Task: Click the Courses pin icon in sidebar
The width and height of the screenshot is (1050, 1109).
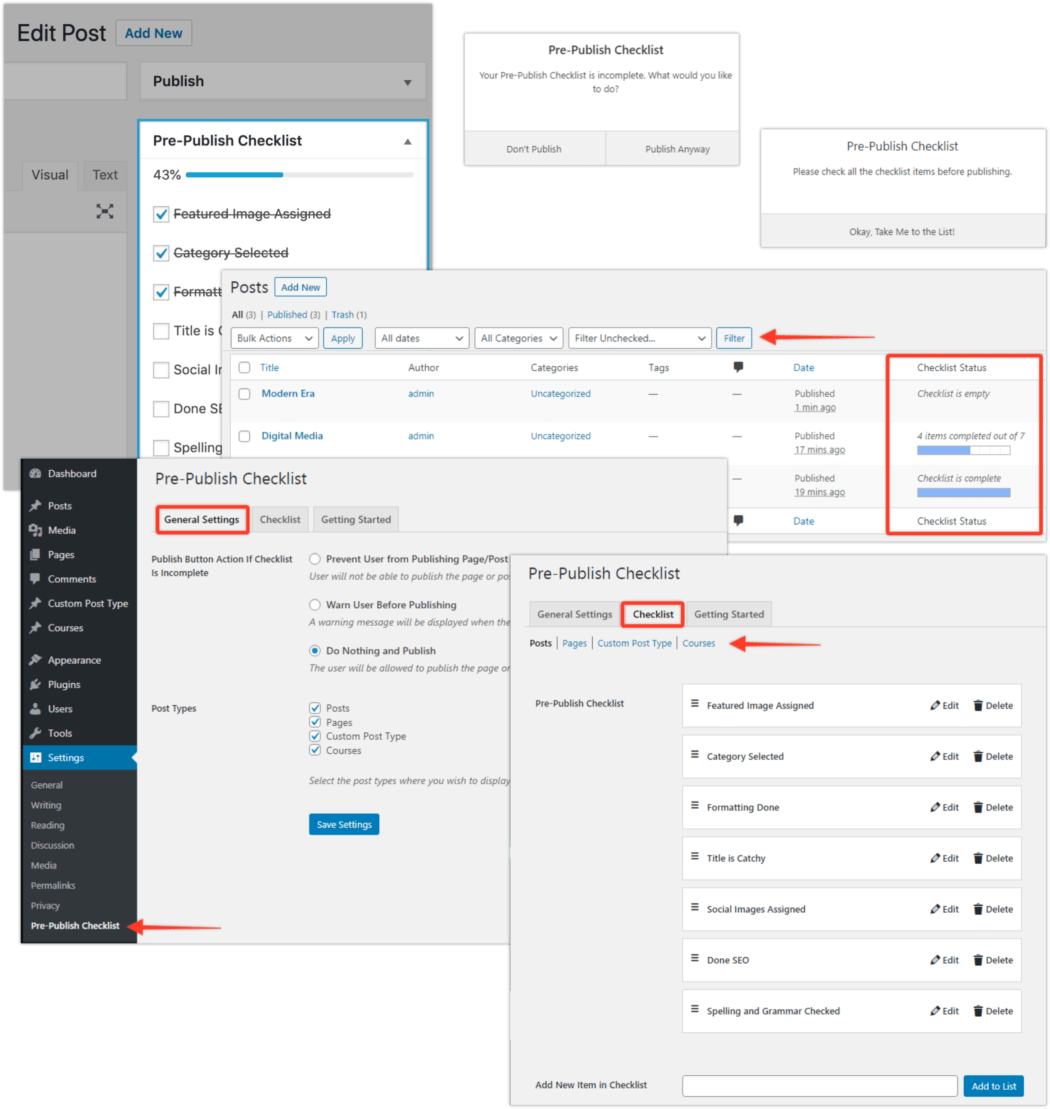Action: [x=35, y=627]
